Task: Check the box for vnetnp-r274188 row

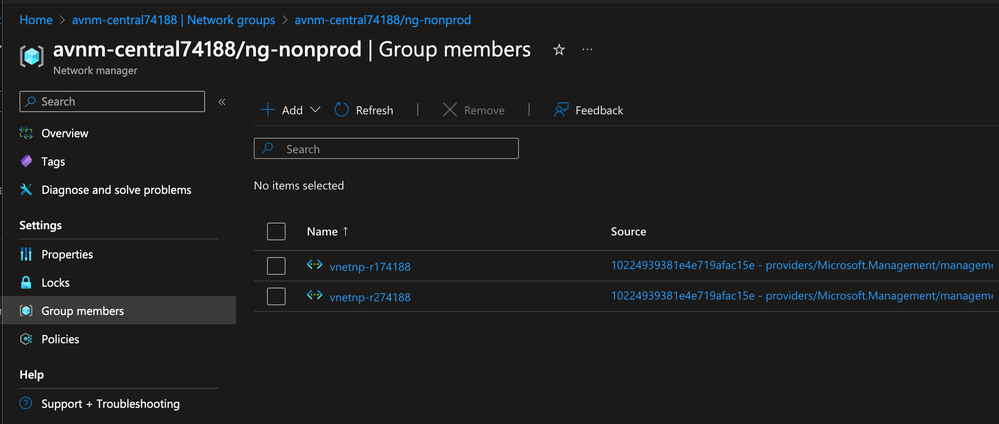Action: pyautogui.click(x=276, y=296)
